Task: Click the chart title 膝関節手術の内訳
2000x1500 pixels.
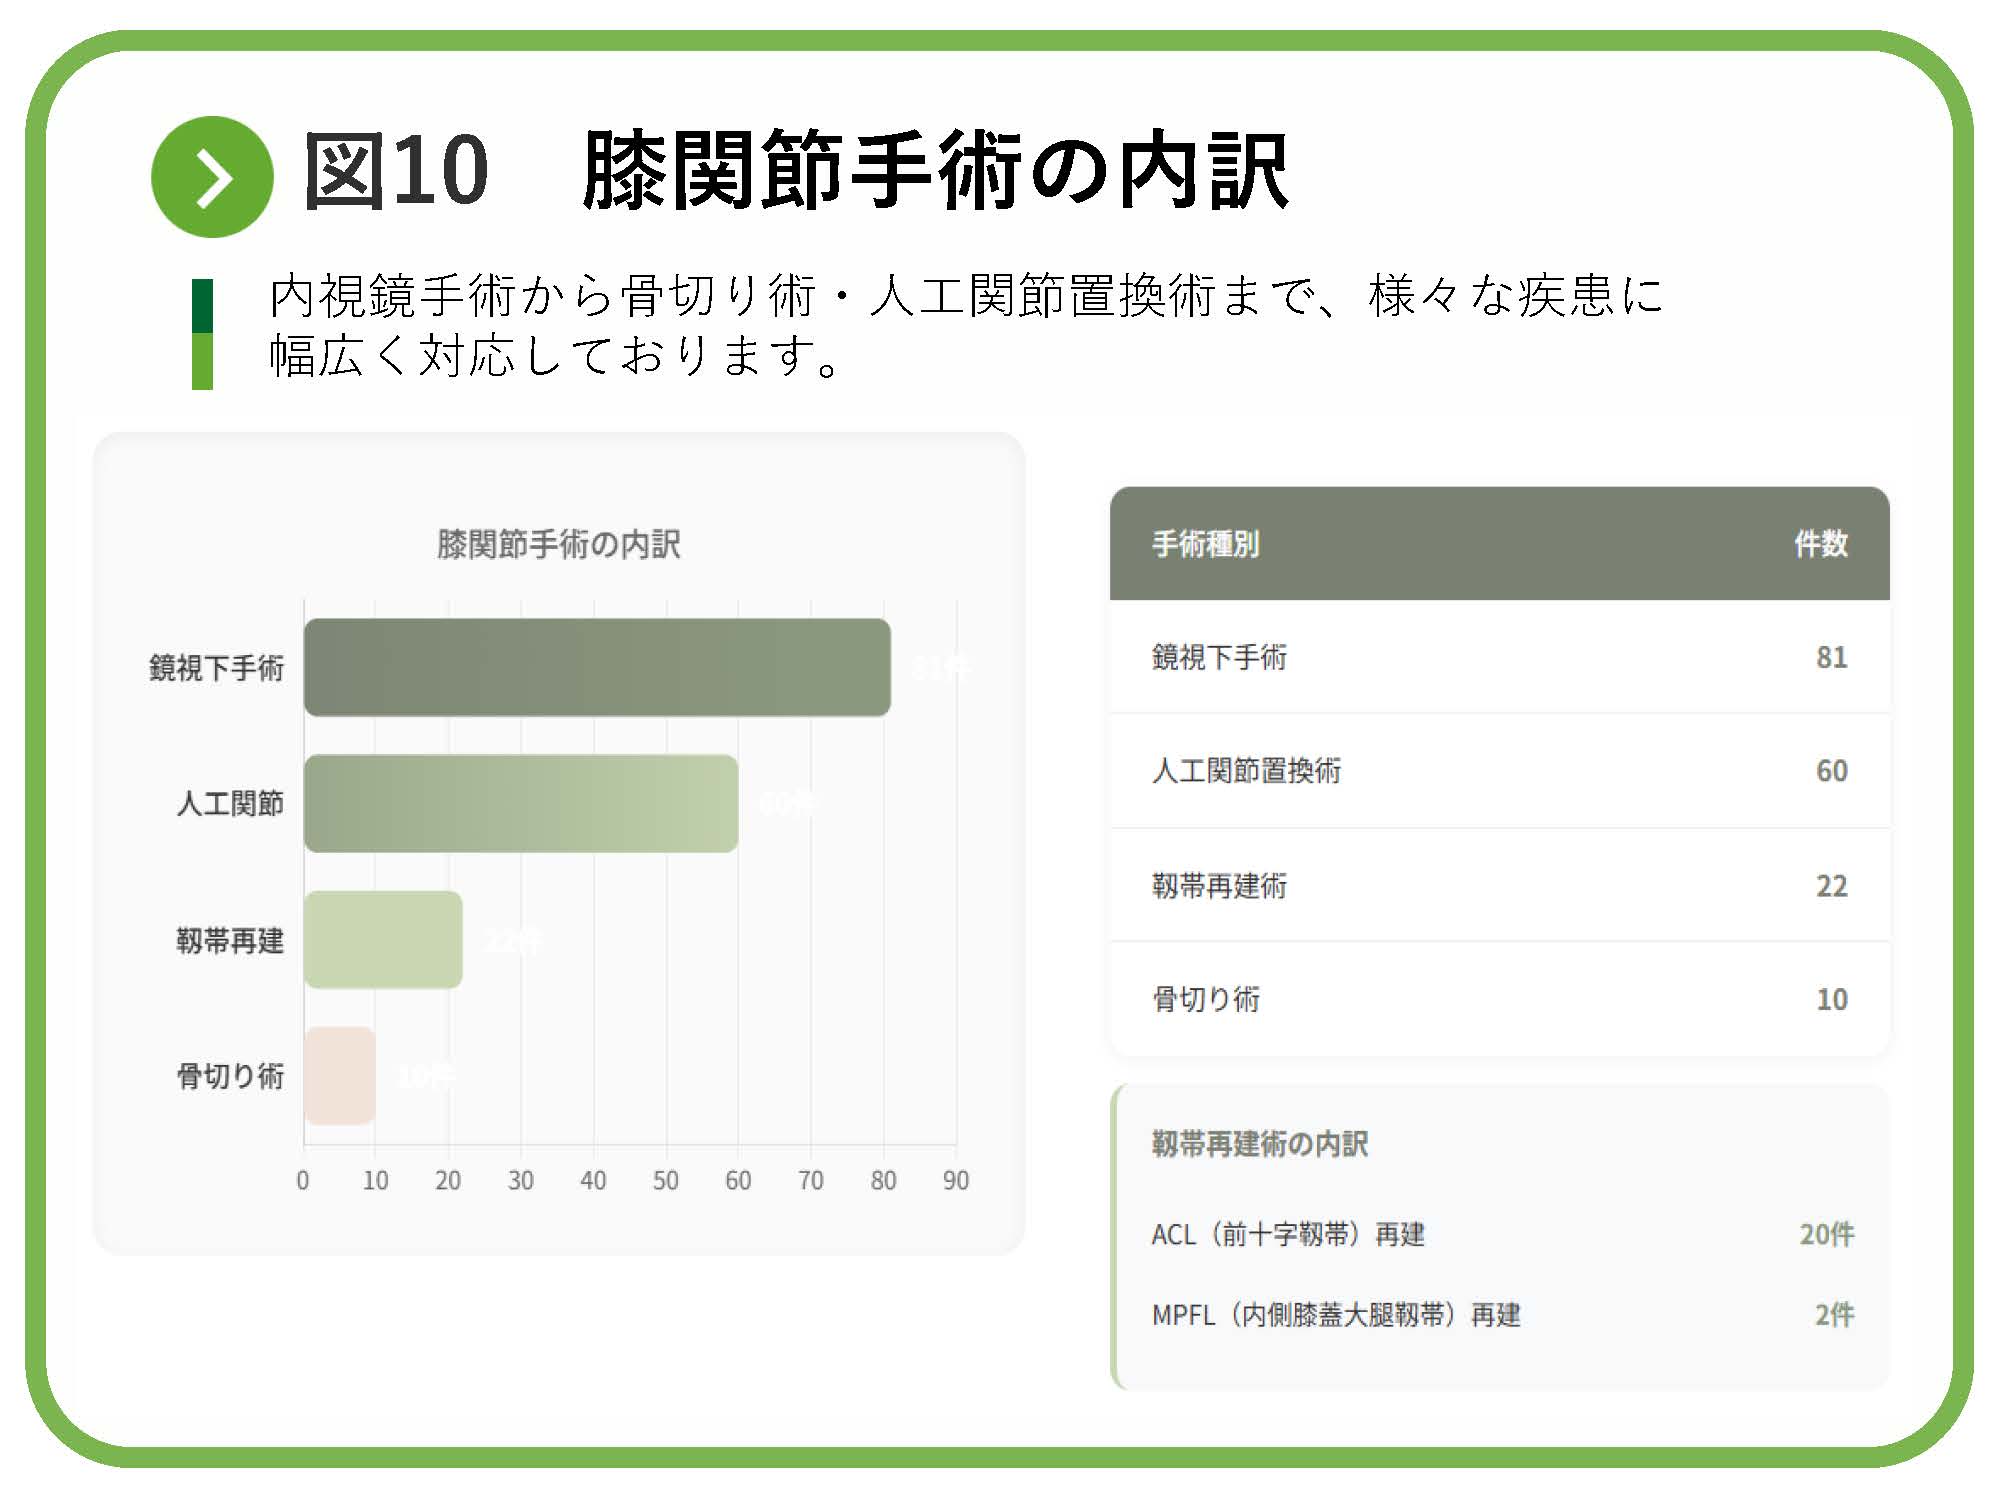Action: [x=558, y=544]
